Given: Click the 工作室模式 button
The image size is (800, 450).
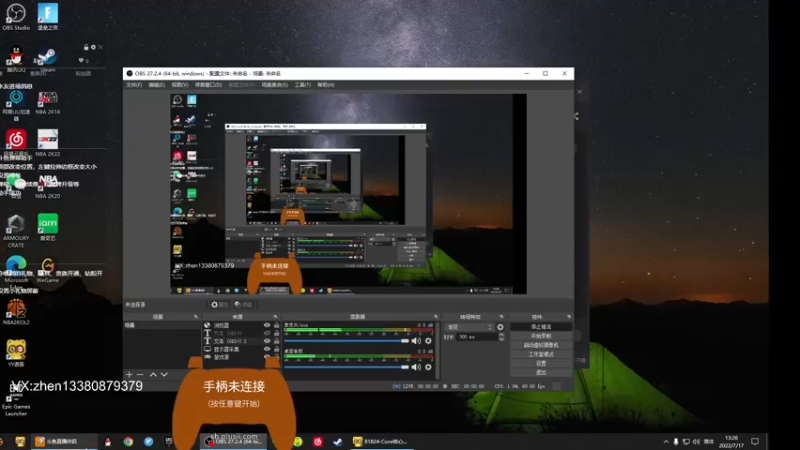Looking at the screenshot, I should [x=541, y=354].
